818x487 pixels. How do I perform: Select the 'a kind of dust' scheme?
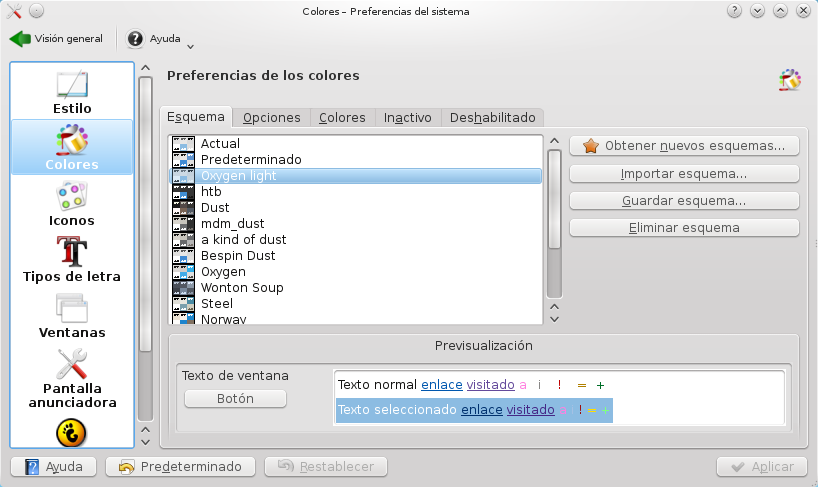click(356, 240)
